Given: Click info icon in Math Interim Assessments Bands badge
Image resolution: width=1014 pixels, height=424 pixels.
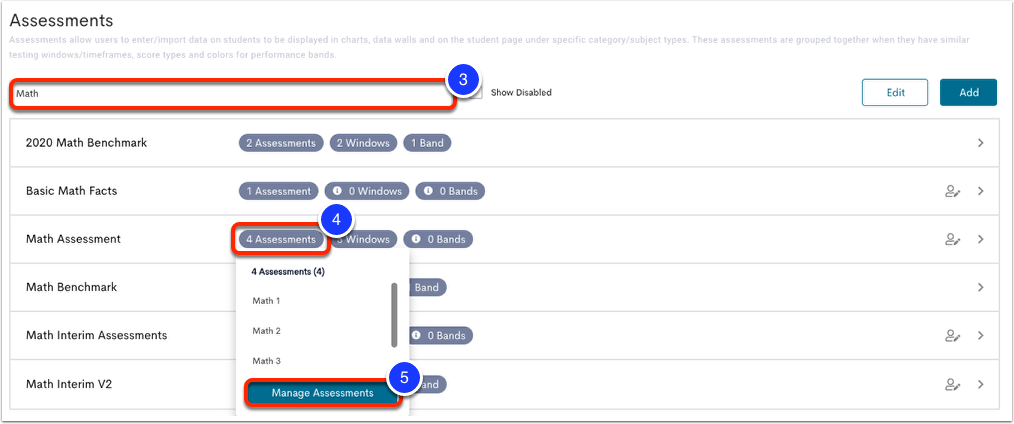Looking at the screenshot, I should 416,335.
